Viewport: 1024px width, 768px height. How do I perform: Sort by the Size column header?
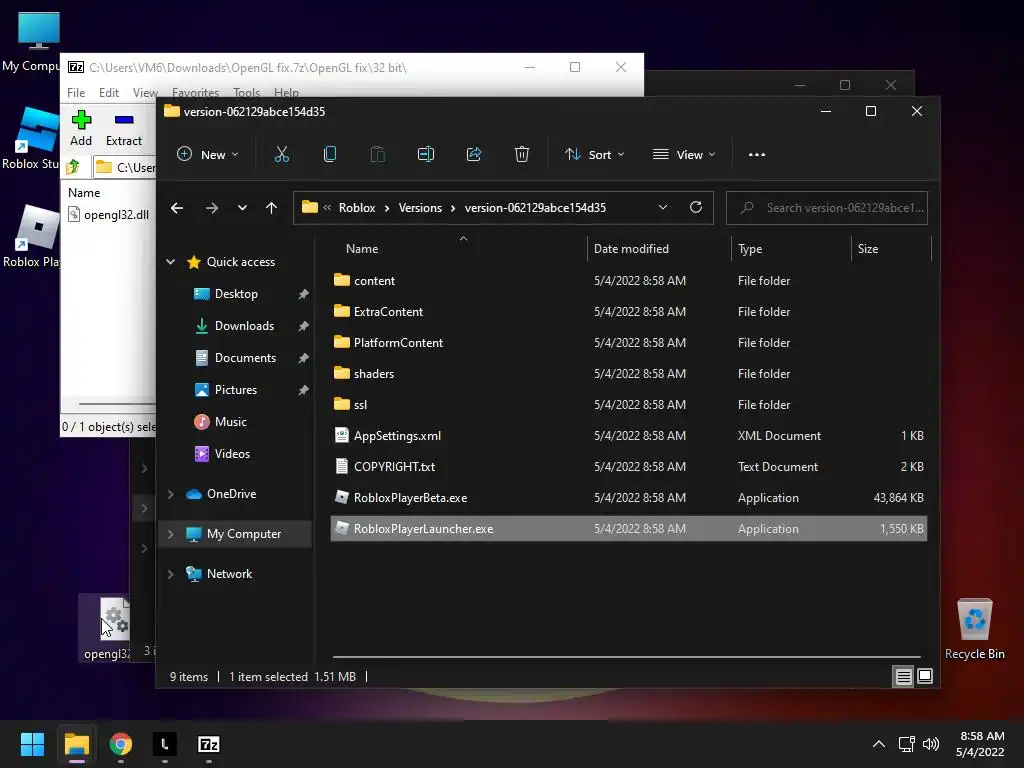click(x=891, y=249)
